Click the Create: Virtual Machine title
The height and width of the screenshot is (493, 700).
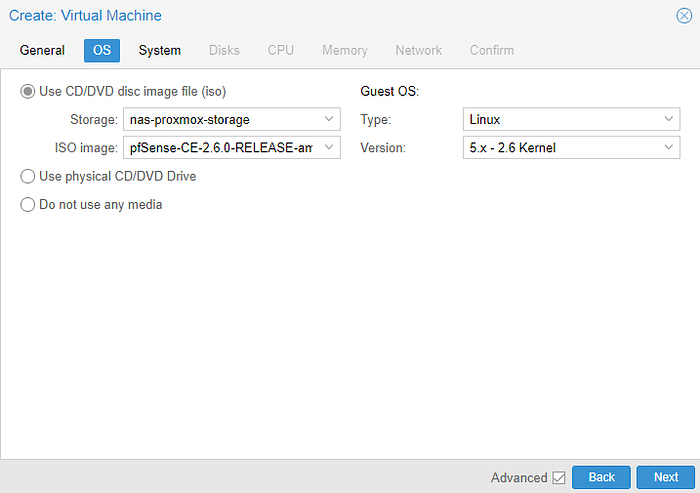click(x=85, y=16)
